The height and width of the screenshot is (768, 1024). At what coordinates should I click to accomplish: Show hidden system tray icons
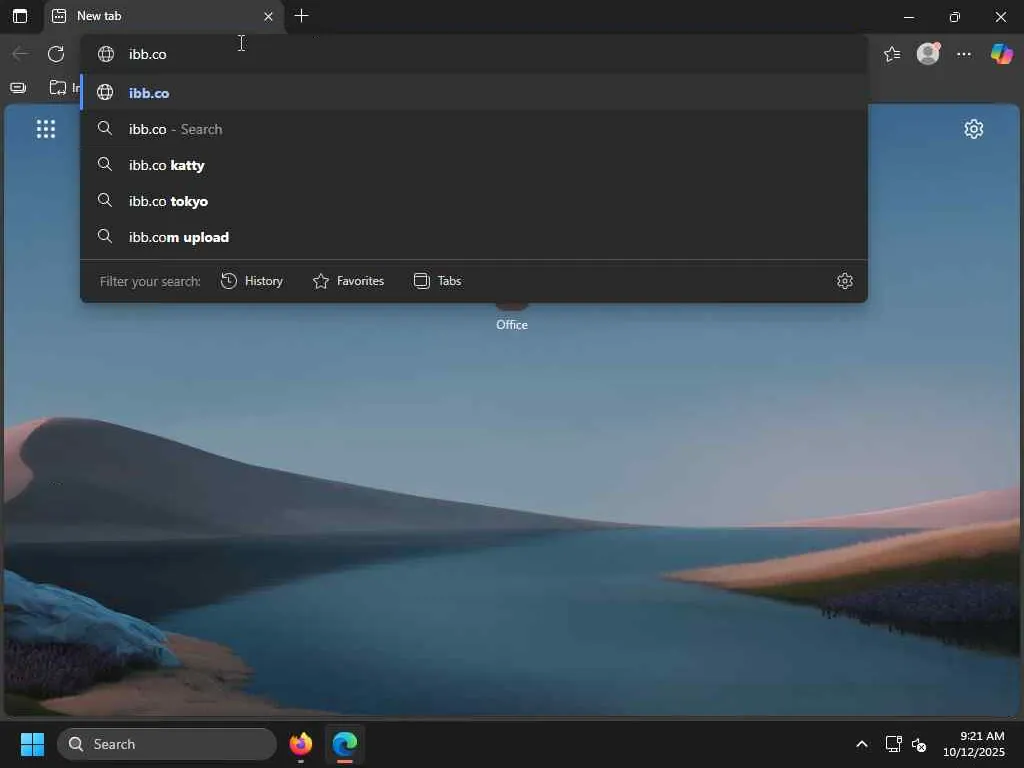click(x=861, y=744)
